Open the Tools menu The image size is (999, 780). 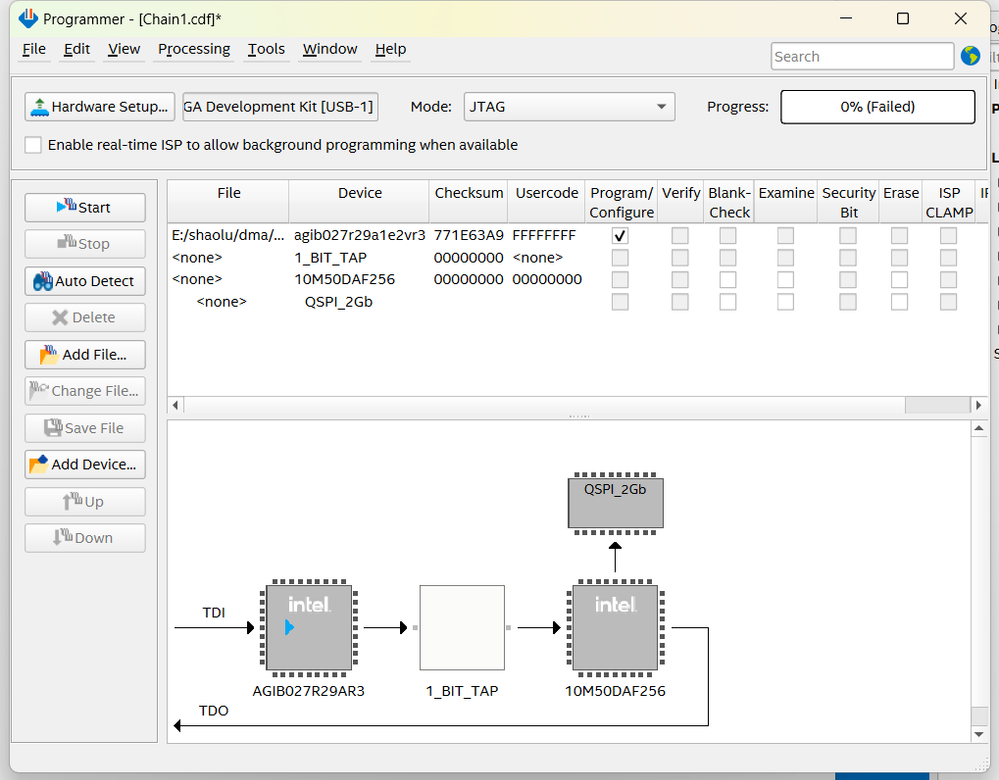(266, 49)
